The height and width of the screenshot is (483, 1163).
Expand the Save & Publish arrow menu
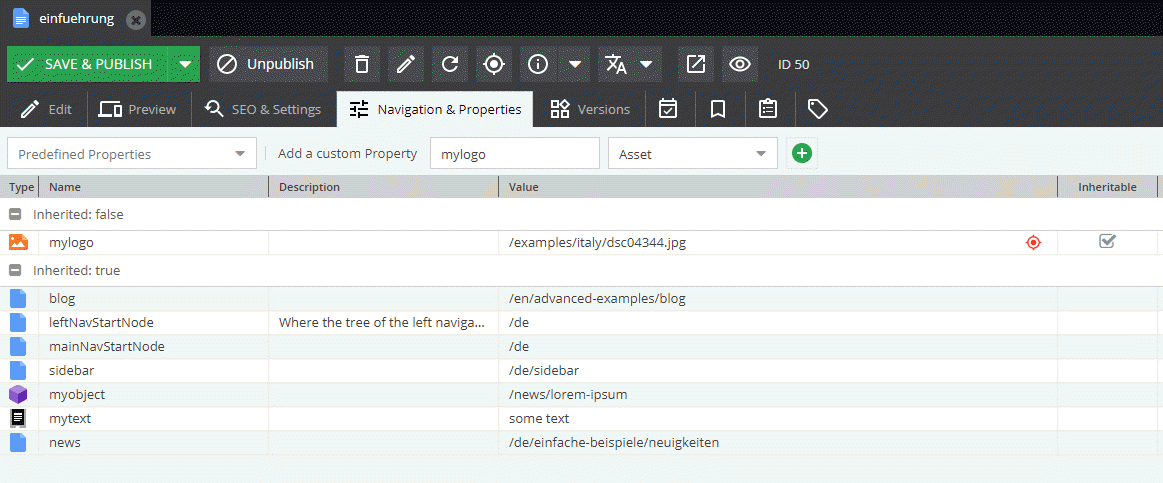(184, 64)
